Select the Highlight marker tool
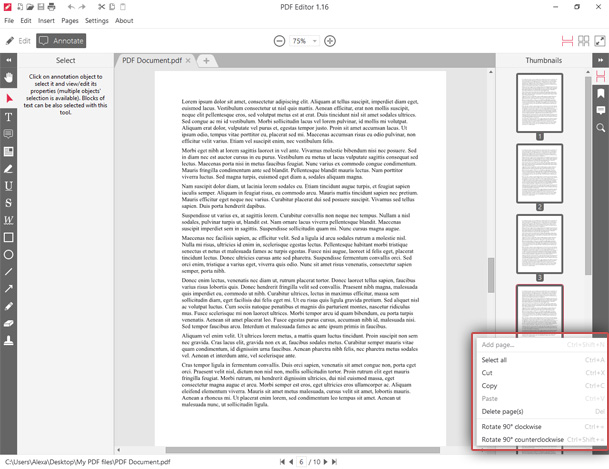Screen dimensions: 609x469 coord(9,168)
